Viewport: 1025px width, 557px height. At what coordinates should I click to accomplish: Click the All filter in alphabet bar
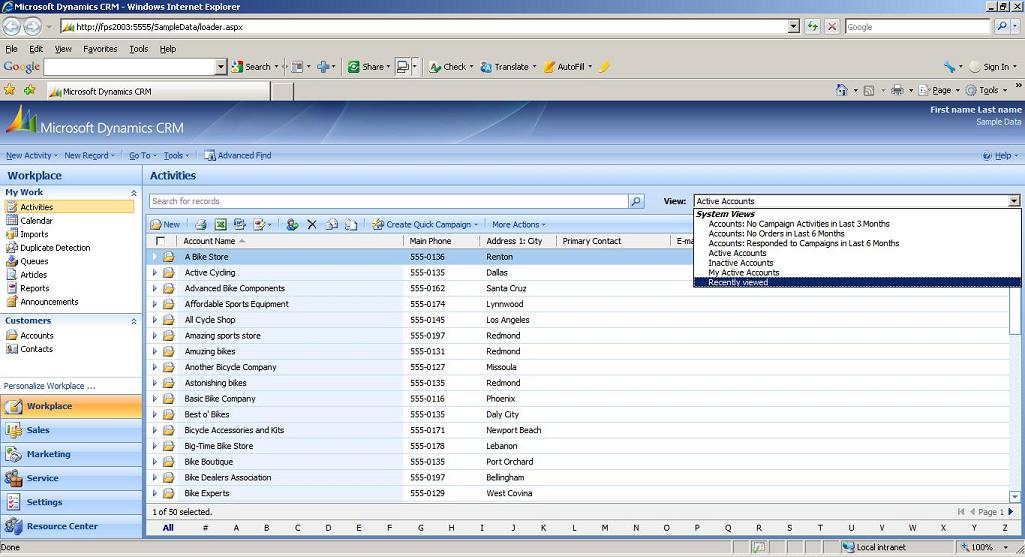pos(168,528)
